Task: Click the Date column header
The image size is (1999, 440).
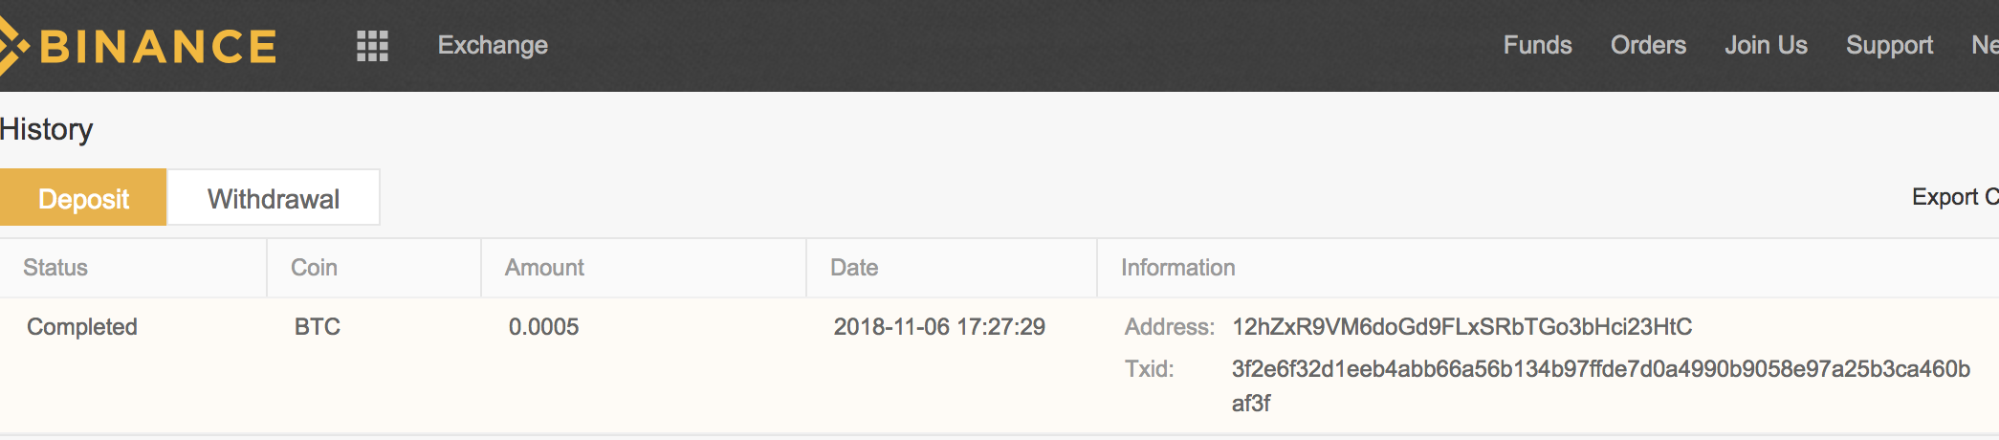Action: tap(854, 267)
